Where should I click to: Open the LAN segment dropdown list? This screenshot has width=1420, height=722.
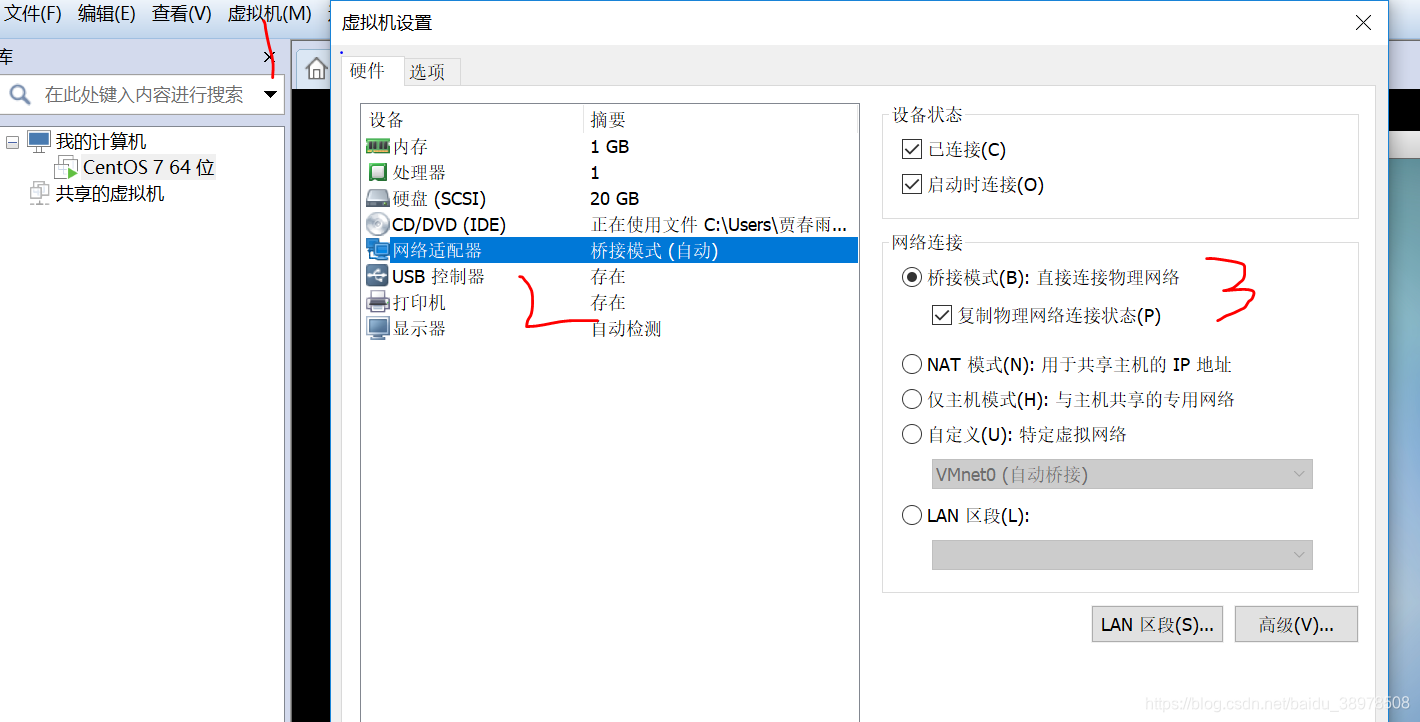[x=1122, y=555]
